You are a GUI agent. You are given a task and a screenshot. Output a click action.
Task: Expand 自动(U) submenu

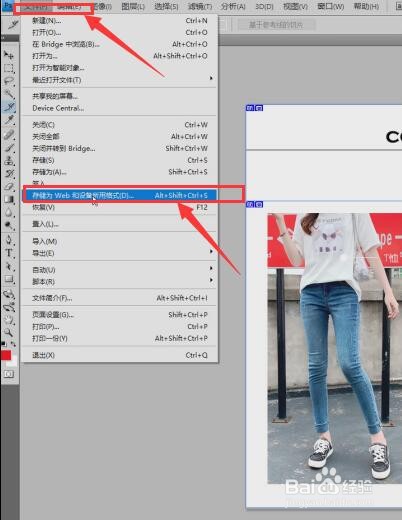[x=119, y=270]
